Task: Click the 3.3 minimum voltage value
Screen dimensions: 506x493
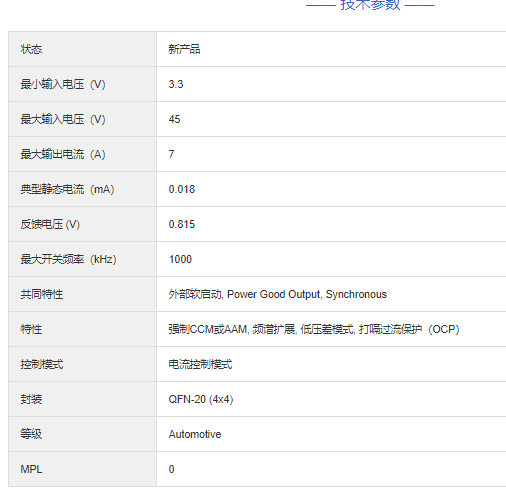Action: [x=176, y=84]
